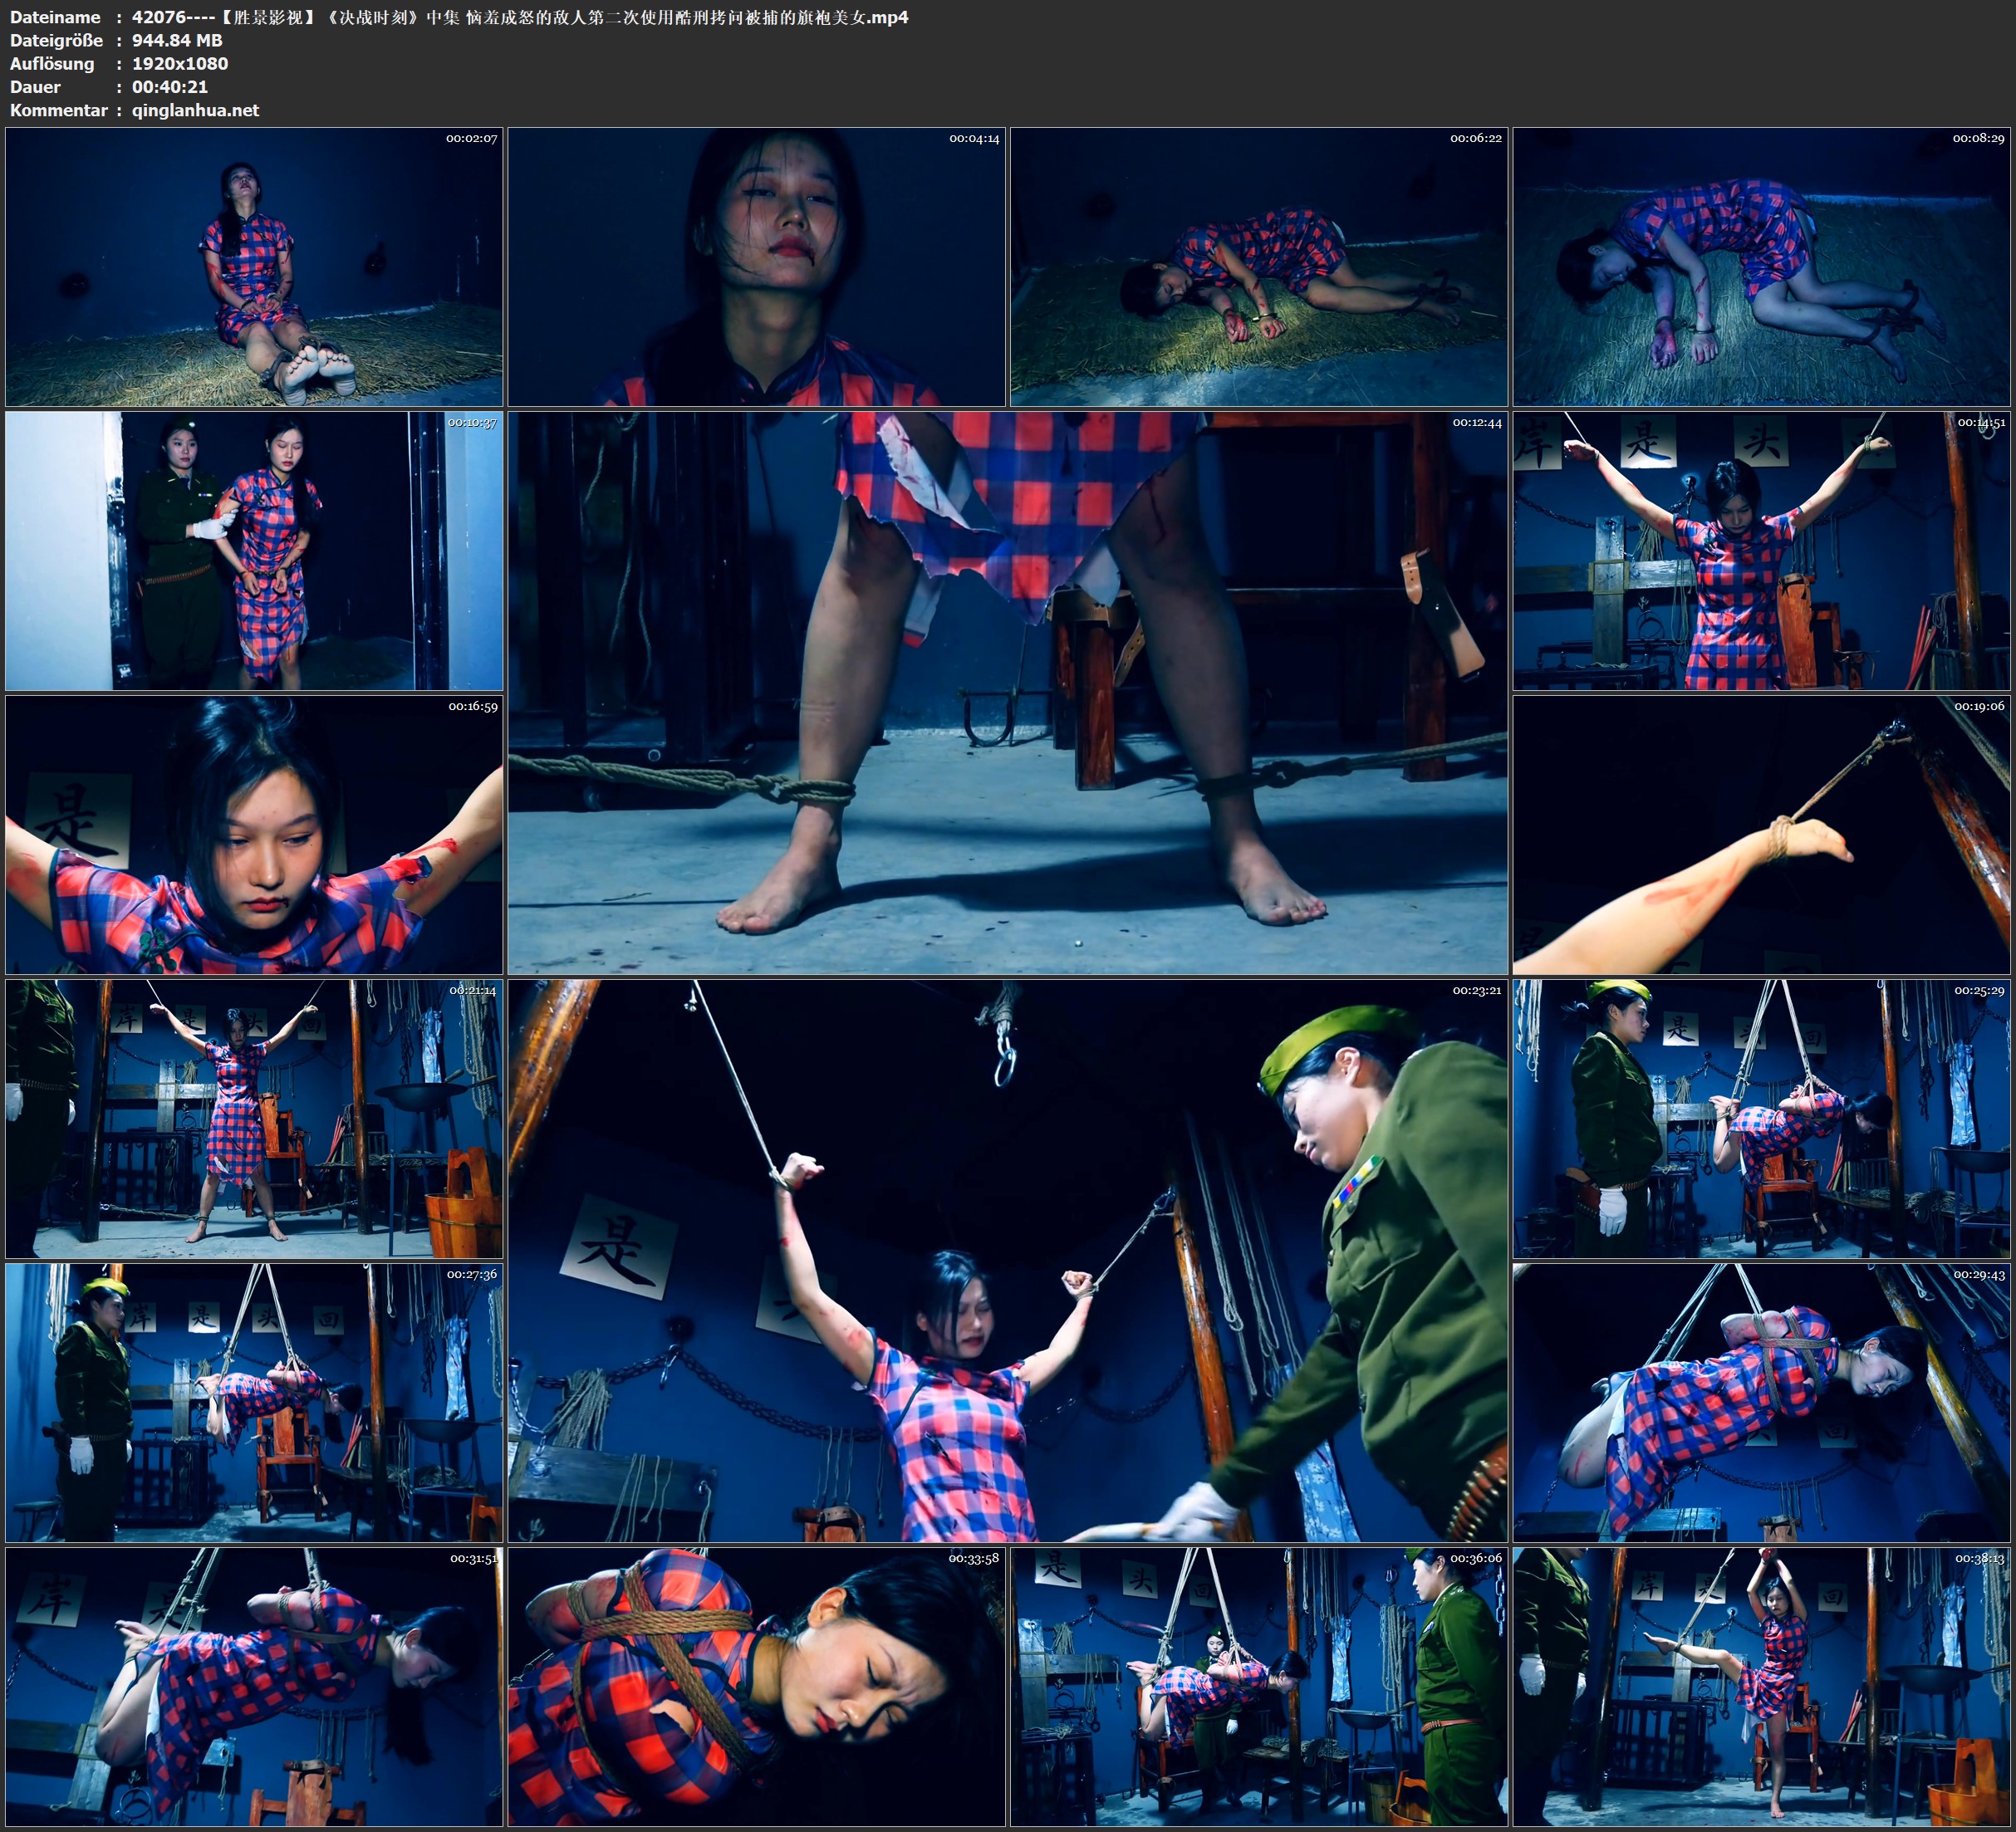The height and width of the screenshot is (1832, 2016).
Task: Open the thumbnail marked 00:04:14
Action: pyautogui.click(x=756, y=266)
